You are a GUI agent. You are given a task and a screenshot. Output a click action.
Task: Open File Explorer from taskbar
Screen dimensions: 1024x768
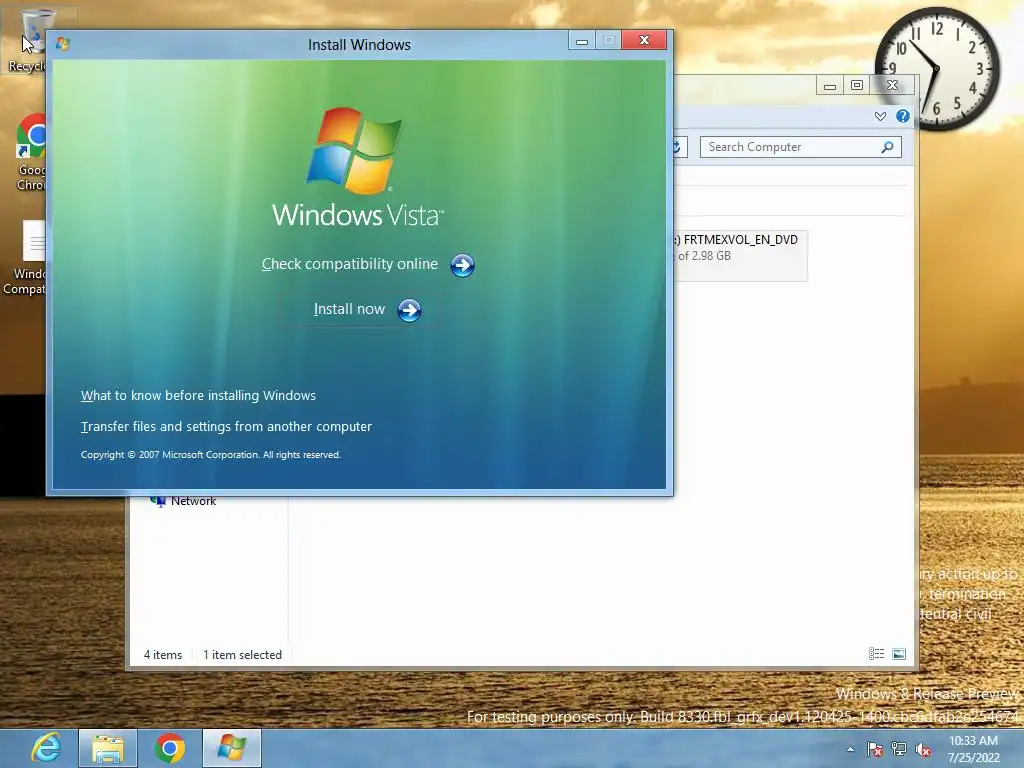click(x=108, y=748)
